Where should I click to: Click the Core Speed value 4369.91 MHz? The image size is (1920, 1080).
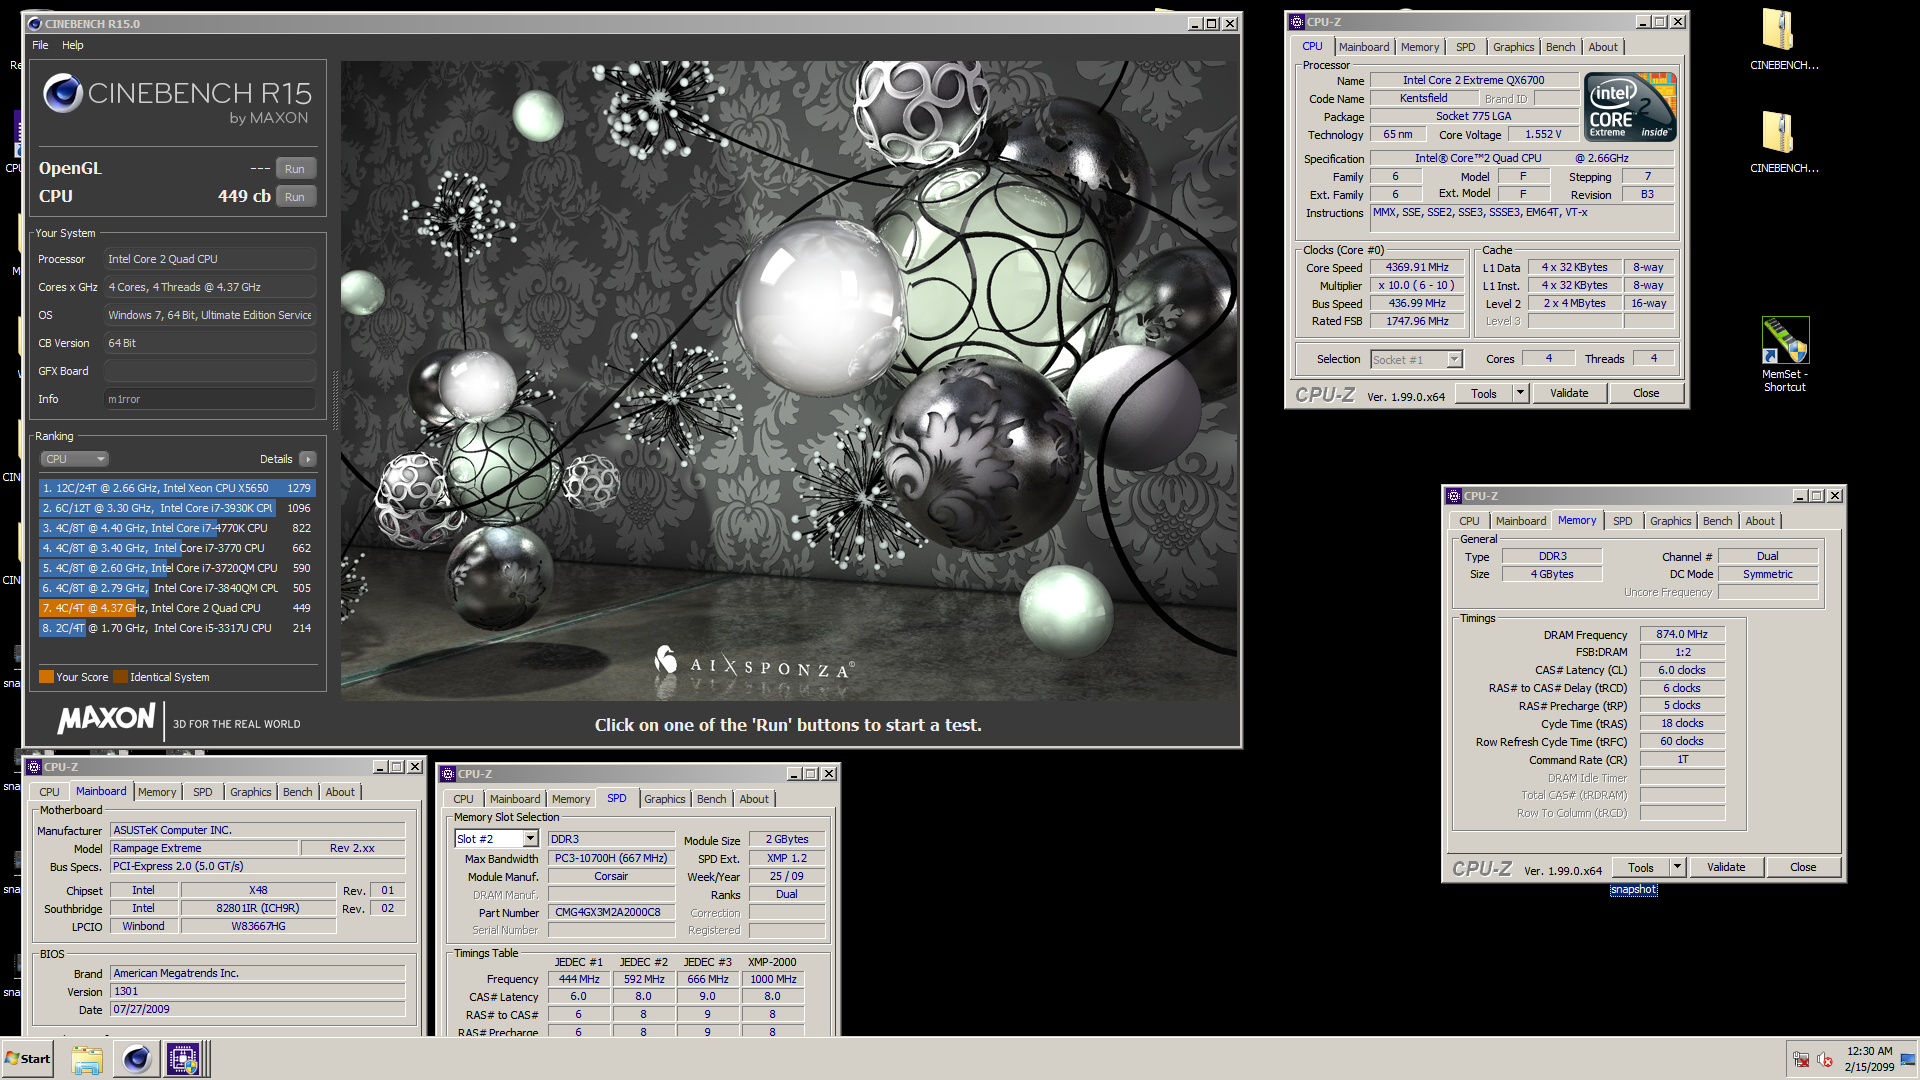pos(1416,267)
